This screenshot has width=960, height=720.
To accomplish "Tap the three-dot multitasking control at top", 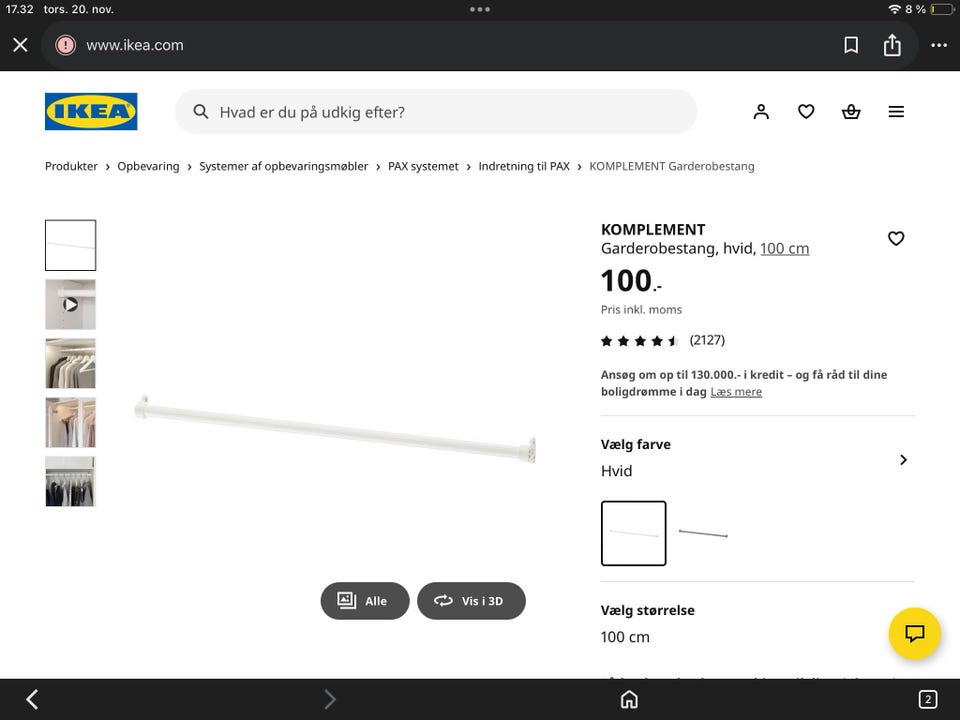I will [x=479, y=9].
